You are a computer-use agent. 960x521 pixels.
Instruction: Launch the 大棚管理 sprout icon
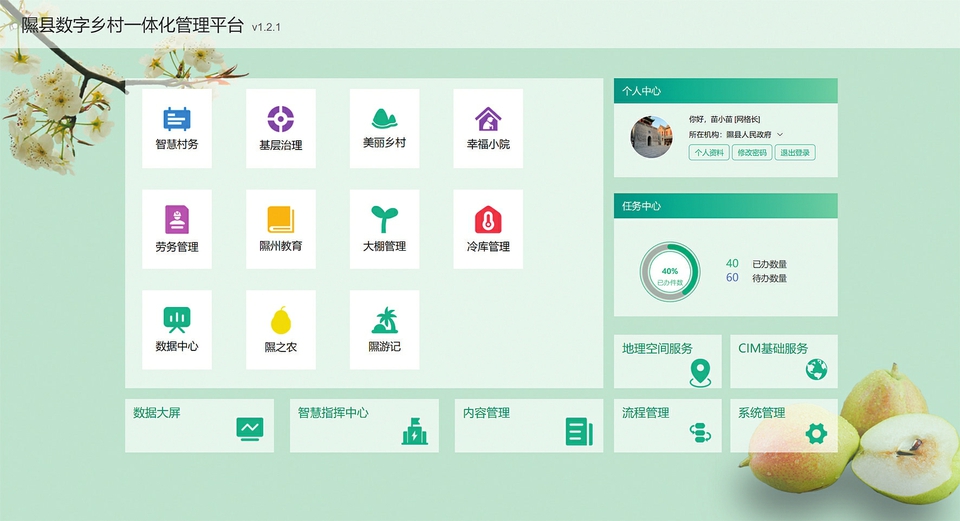pyautogui.click(x=384, y=220)
